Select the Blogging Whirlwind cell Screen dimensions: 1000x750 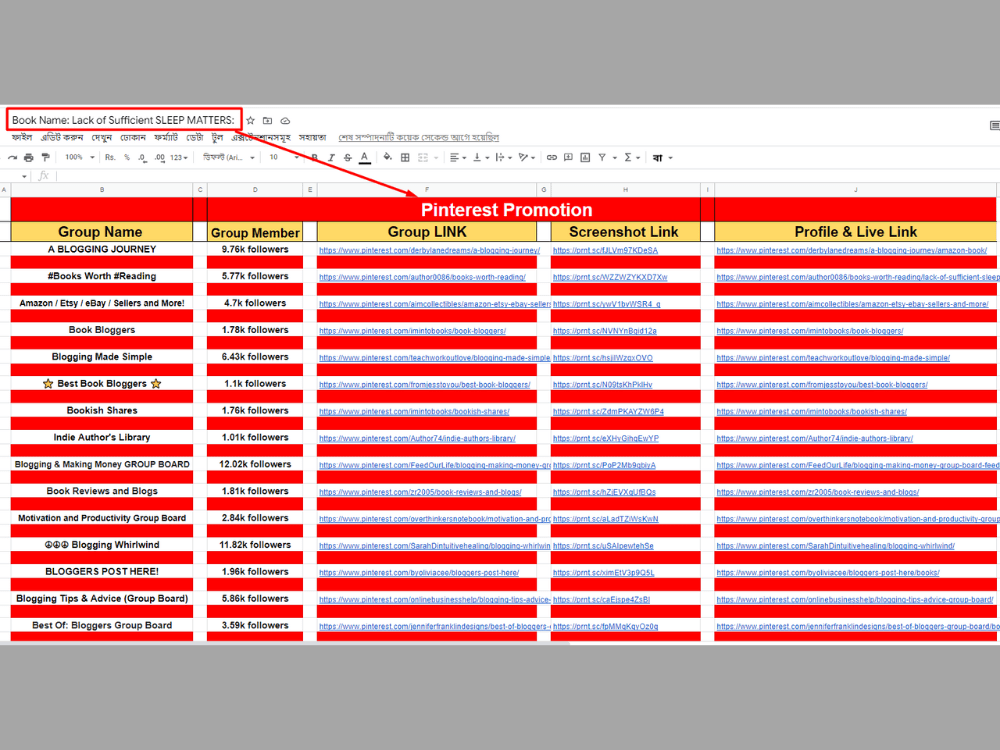(101, 544)
